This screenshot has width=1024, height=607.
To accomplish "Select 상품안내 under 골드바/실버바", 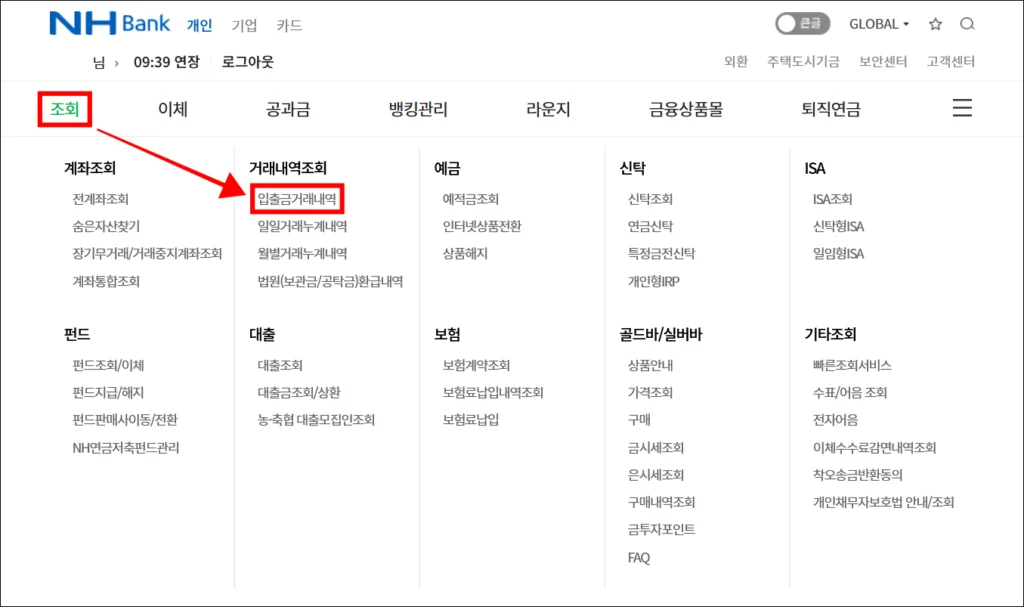I will (x=650, y=365).
